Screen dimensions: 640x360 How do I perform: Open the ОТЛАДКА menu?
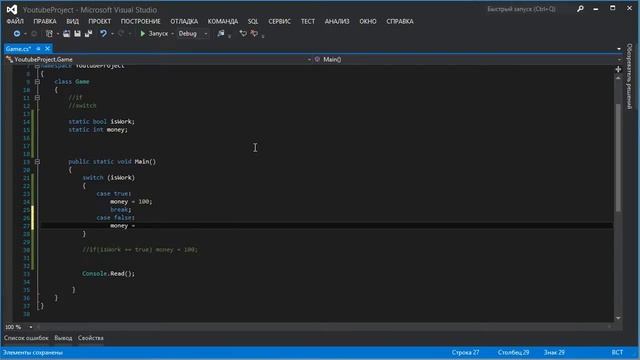[184, 21]
